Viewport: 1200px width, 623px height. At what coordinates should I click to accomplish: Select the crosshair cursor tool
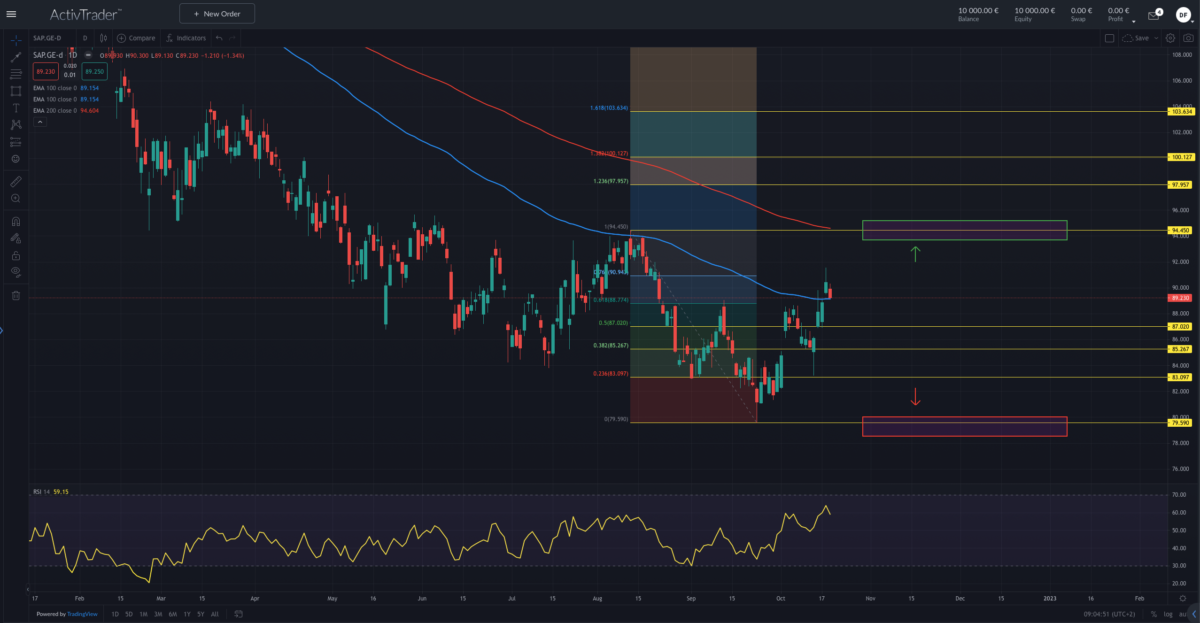coord(15,39)
